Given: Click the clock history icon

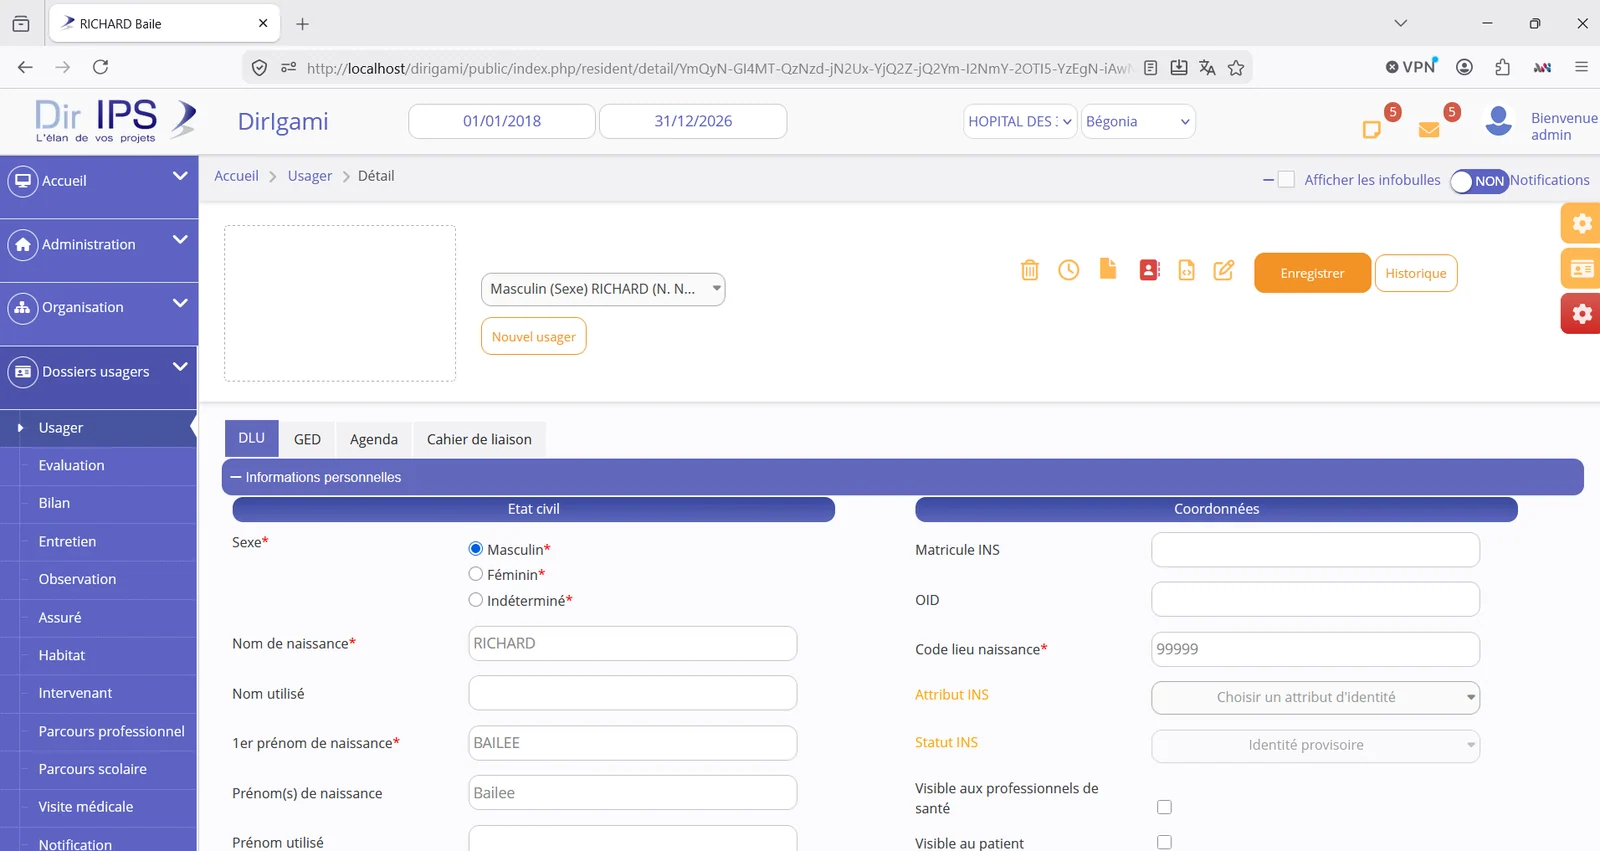Looking at the screenshot, I should point(1068,270).
